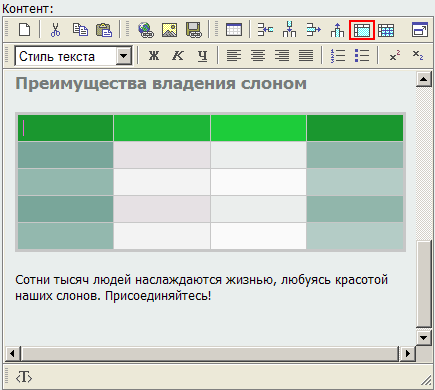The image size is (435, 390).
Task: Insert hyperlink using globe icon
Action: pyautogui.click(x=146, y=30)
